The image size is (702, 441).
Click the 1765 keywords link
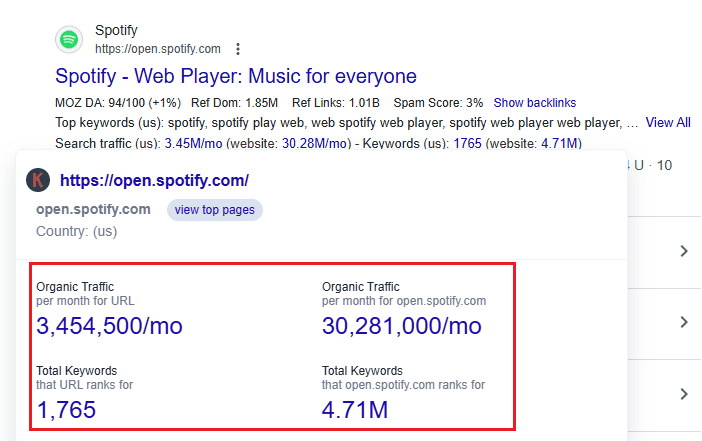[467, 144]
